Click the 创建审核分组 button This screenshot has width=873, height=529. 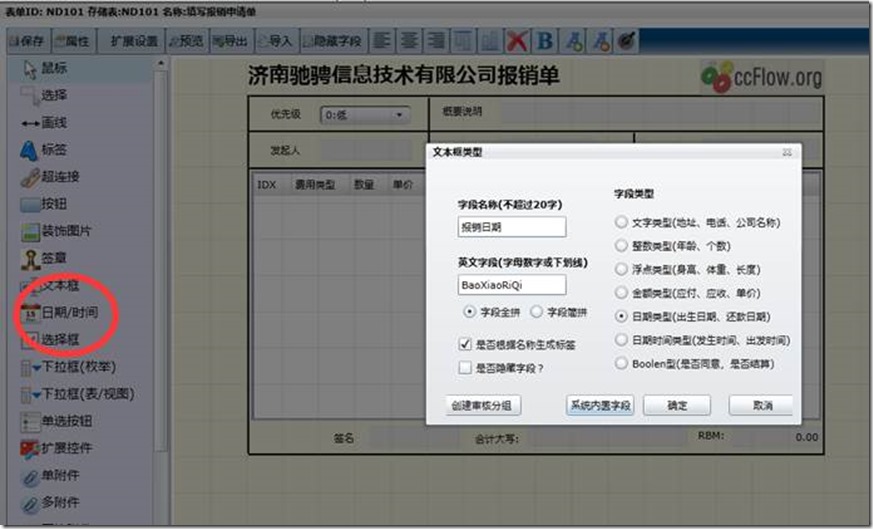point(483,405)
